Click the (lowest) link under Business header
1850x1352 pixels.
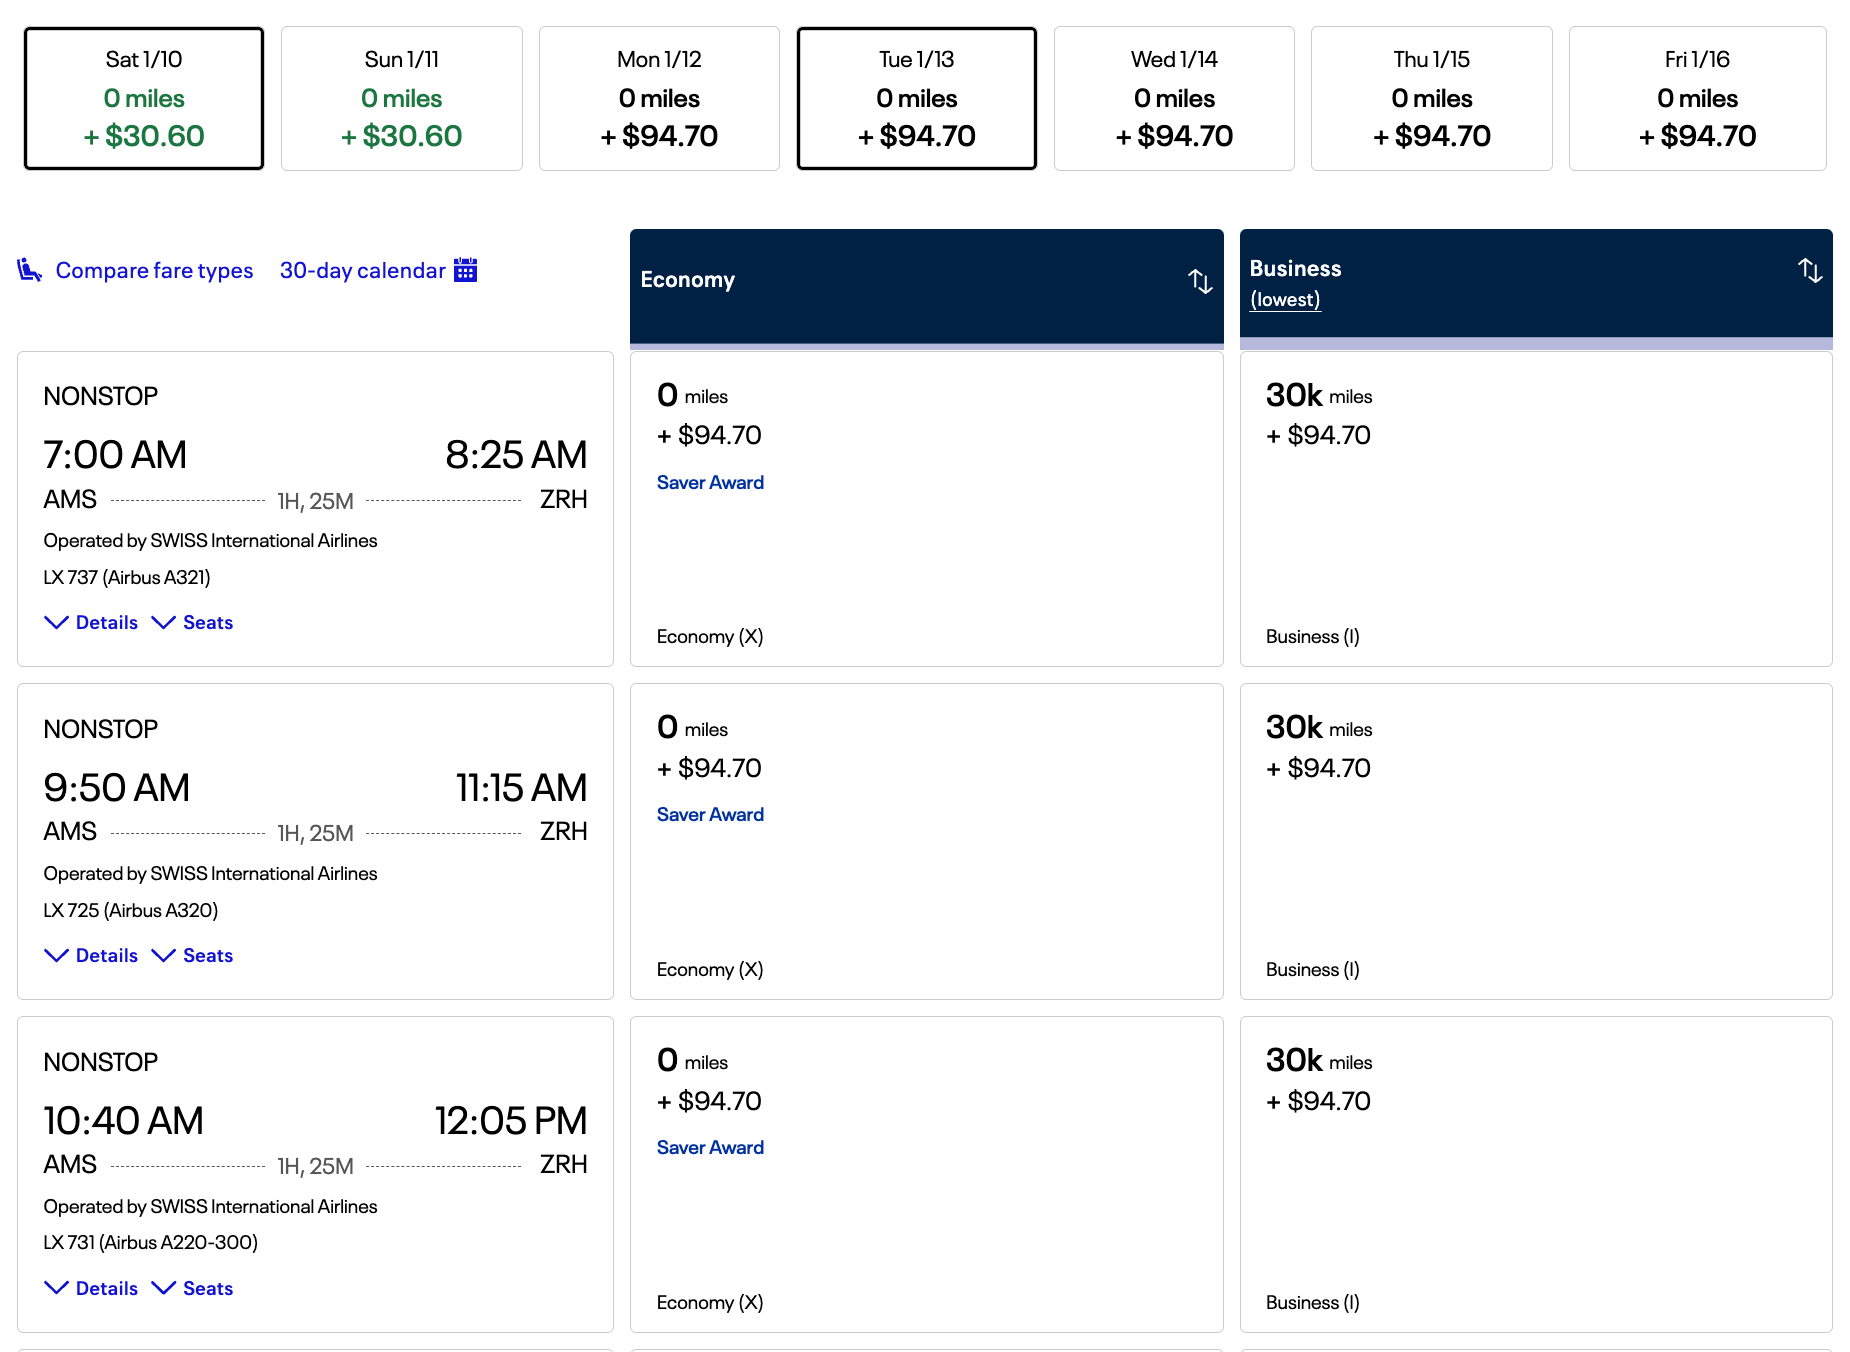click(1285, 299)
